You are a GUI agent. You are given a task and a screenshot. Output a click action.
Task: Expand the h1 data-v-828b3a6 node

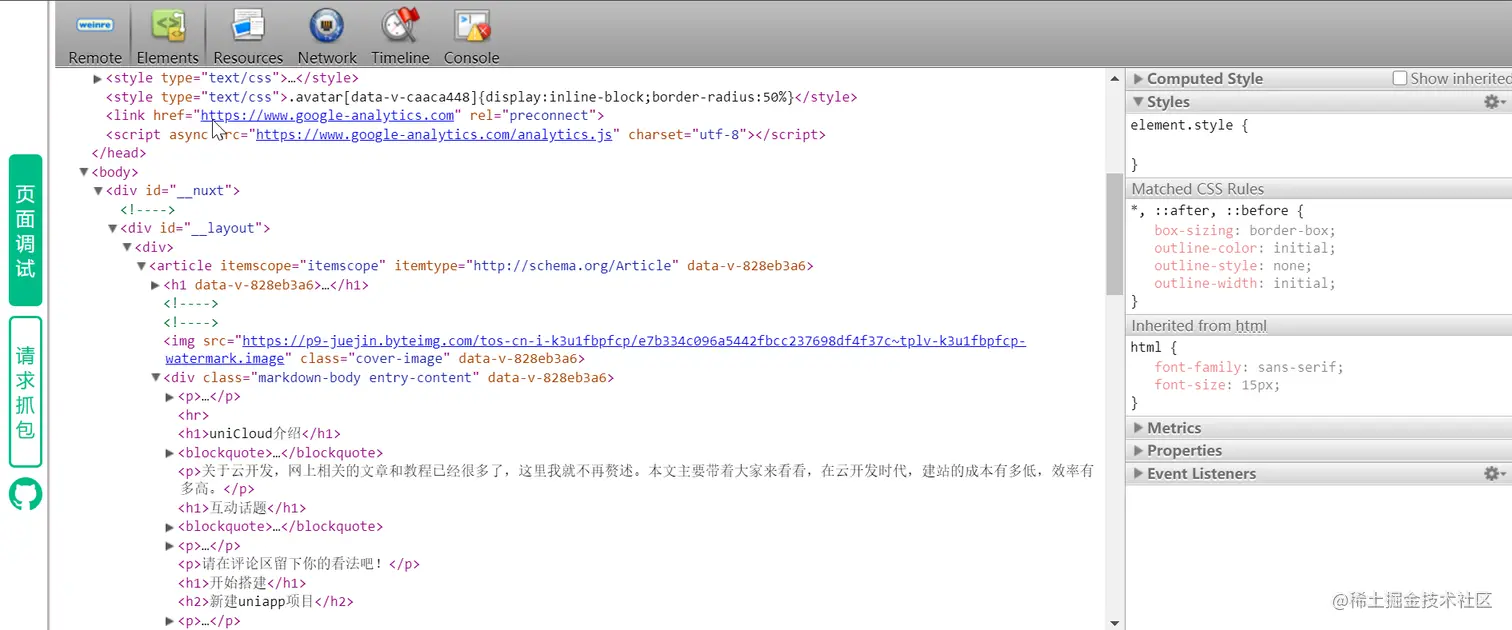[155, 284]
